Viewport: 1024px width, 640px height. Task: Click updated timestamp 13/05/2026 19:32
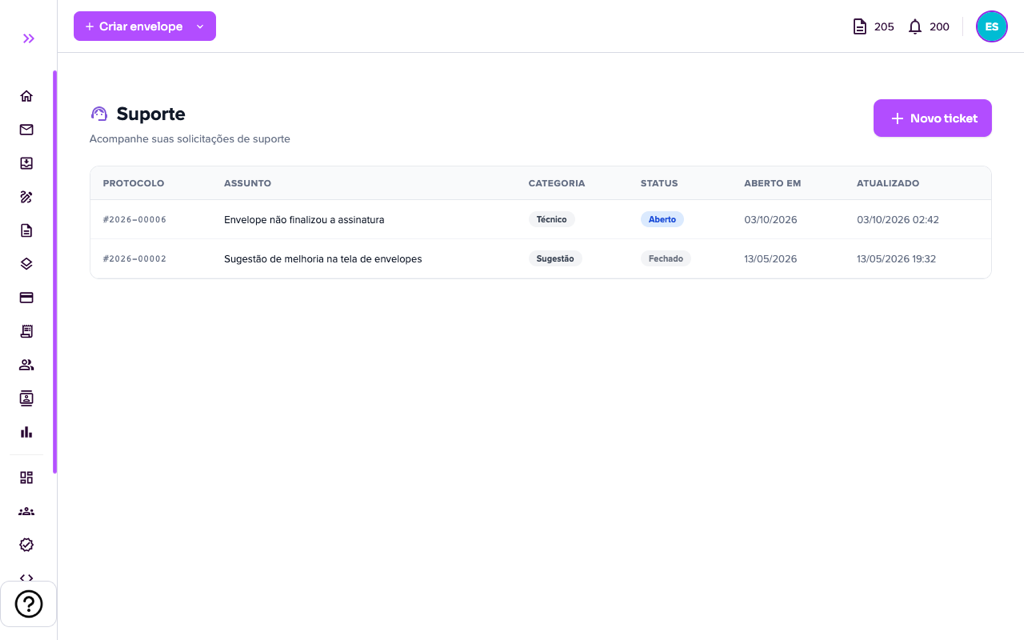(x=896, y=259)
